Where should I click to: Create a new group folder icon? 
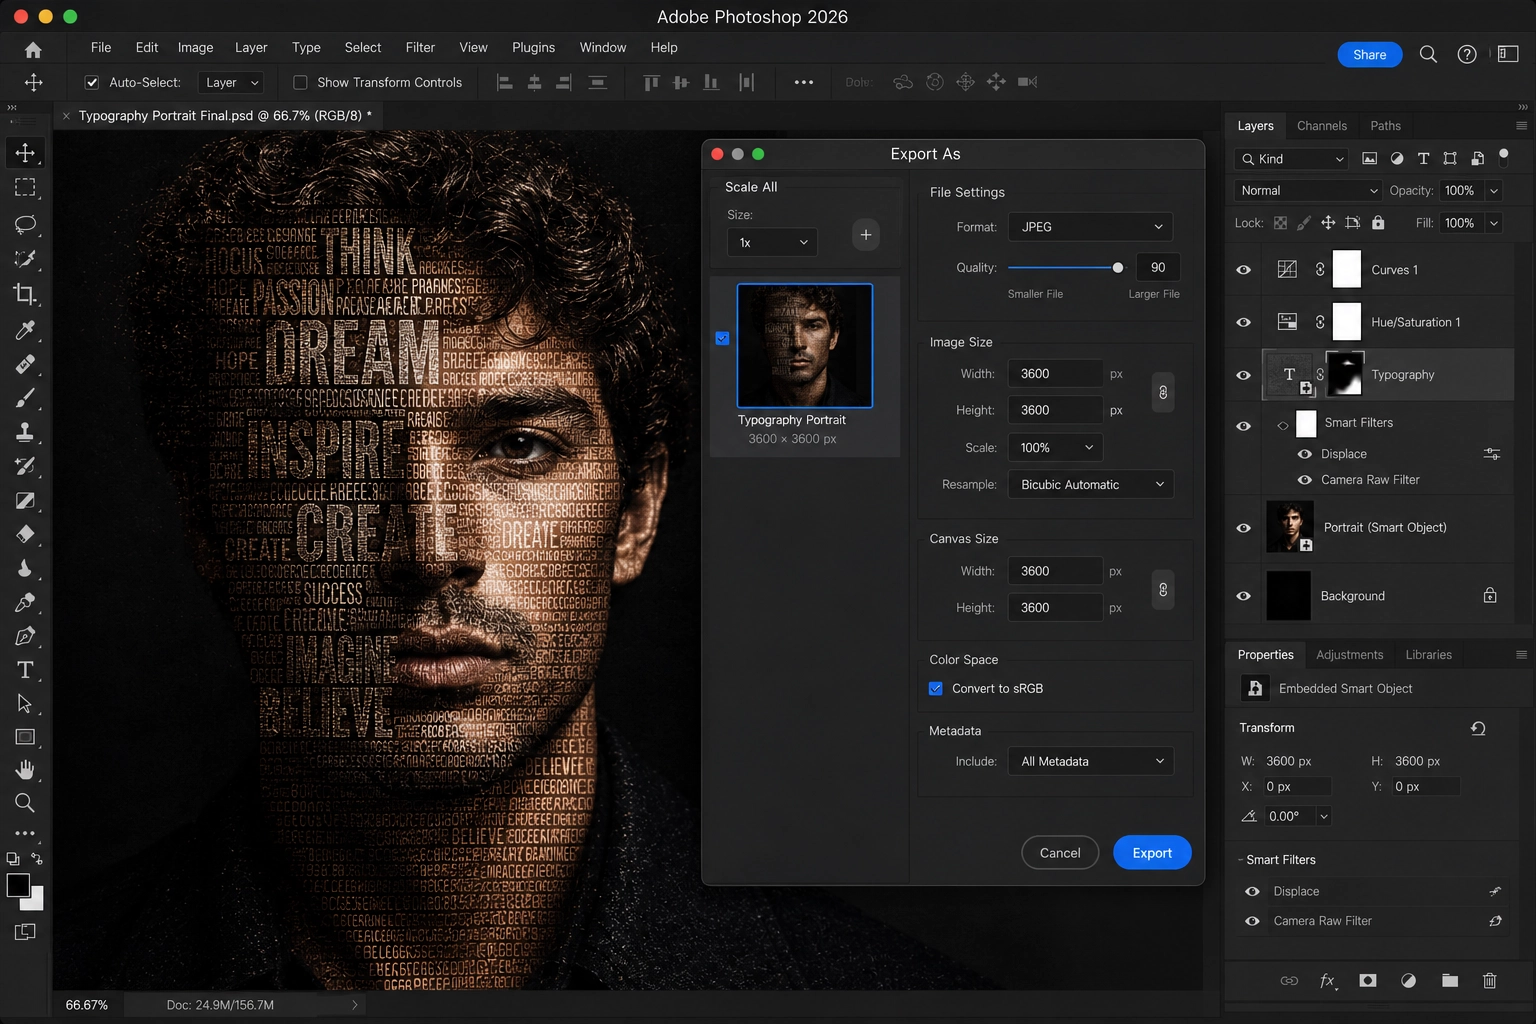click(x=1450, y=981)
